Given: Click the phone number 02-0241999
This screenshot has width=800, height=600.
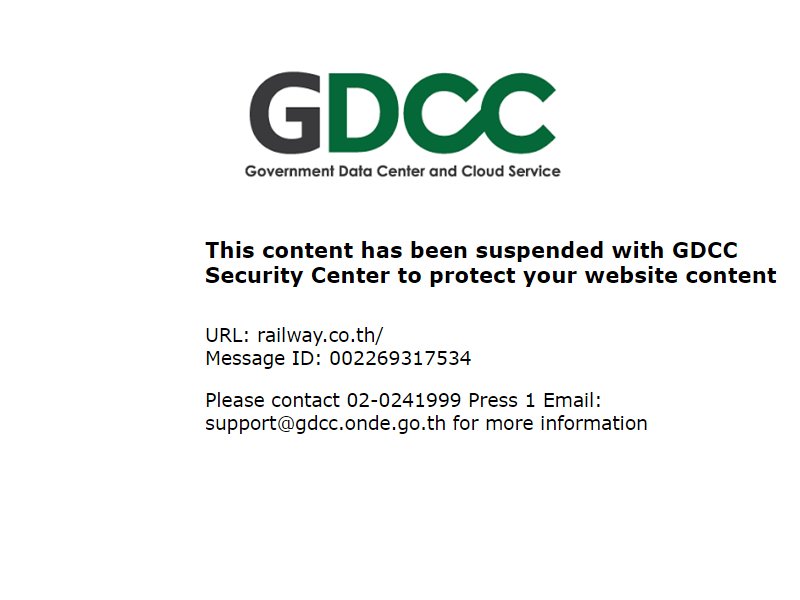Looking at the screenshot, I should click(404, 401).
